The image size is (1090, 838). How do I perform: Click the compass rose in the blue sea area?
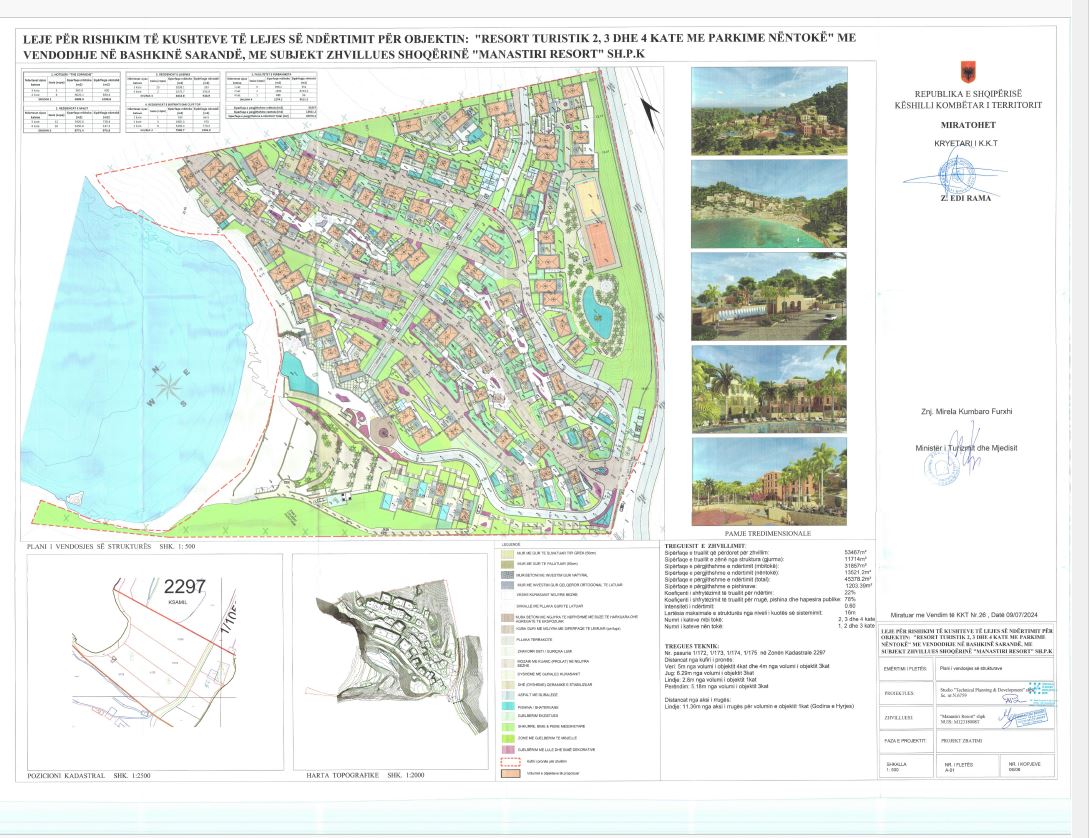[x=169, y=386]
